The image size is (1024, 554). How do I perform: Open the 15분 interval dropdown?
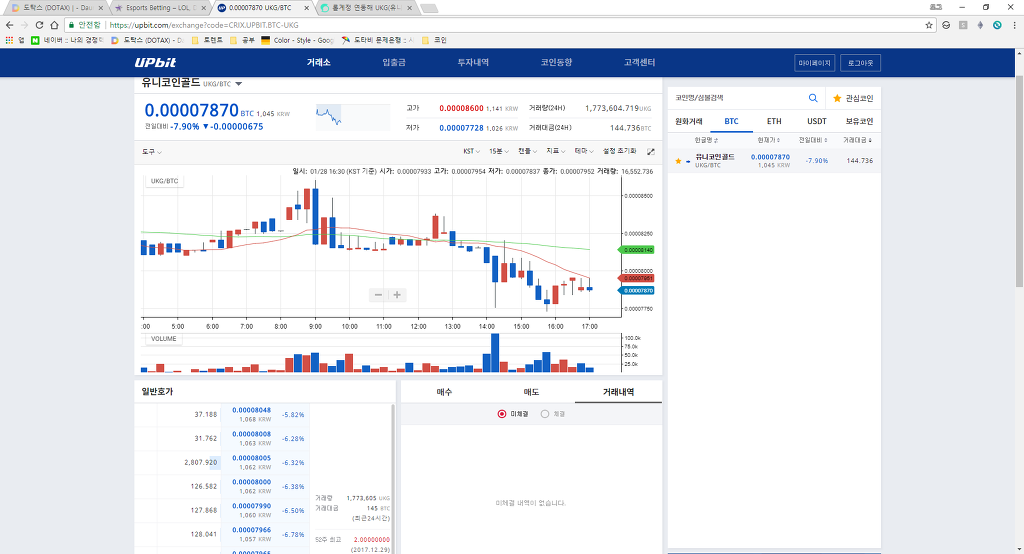(x=499, y=151)
